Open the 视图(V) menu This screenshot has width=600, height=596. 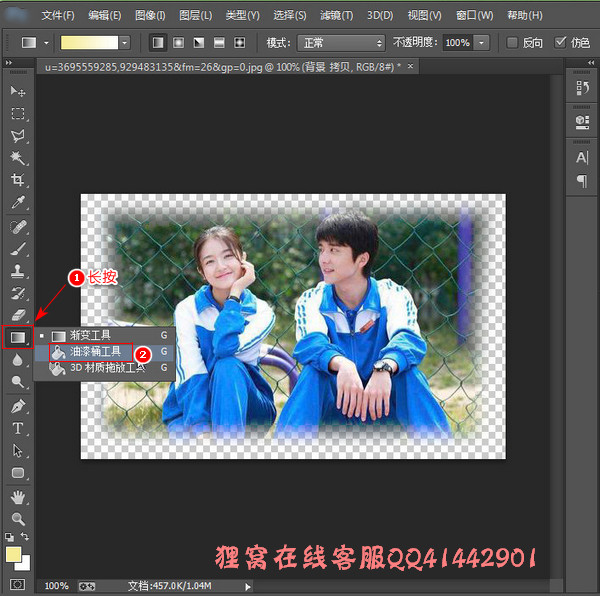(x=424, y=15)
